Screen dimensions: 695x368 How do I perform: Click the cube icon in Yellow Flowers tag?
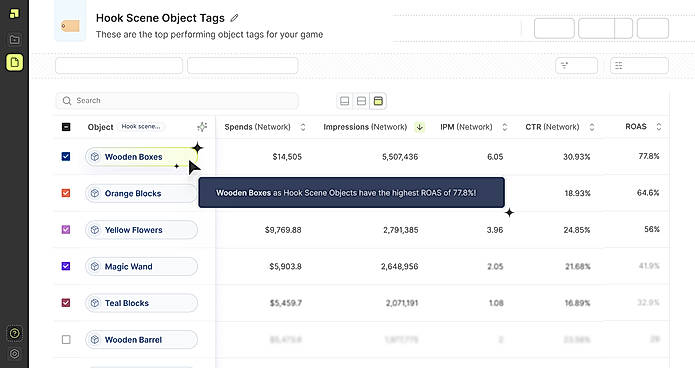tap(95, 230)
